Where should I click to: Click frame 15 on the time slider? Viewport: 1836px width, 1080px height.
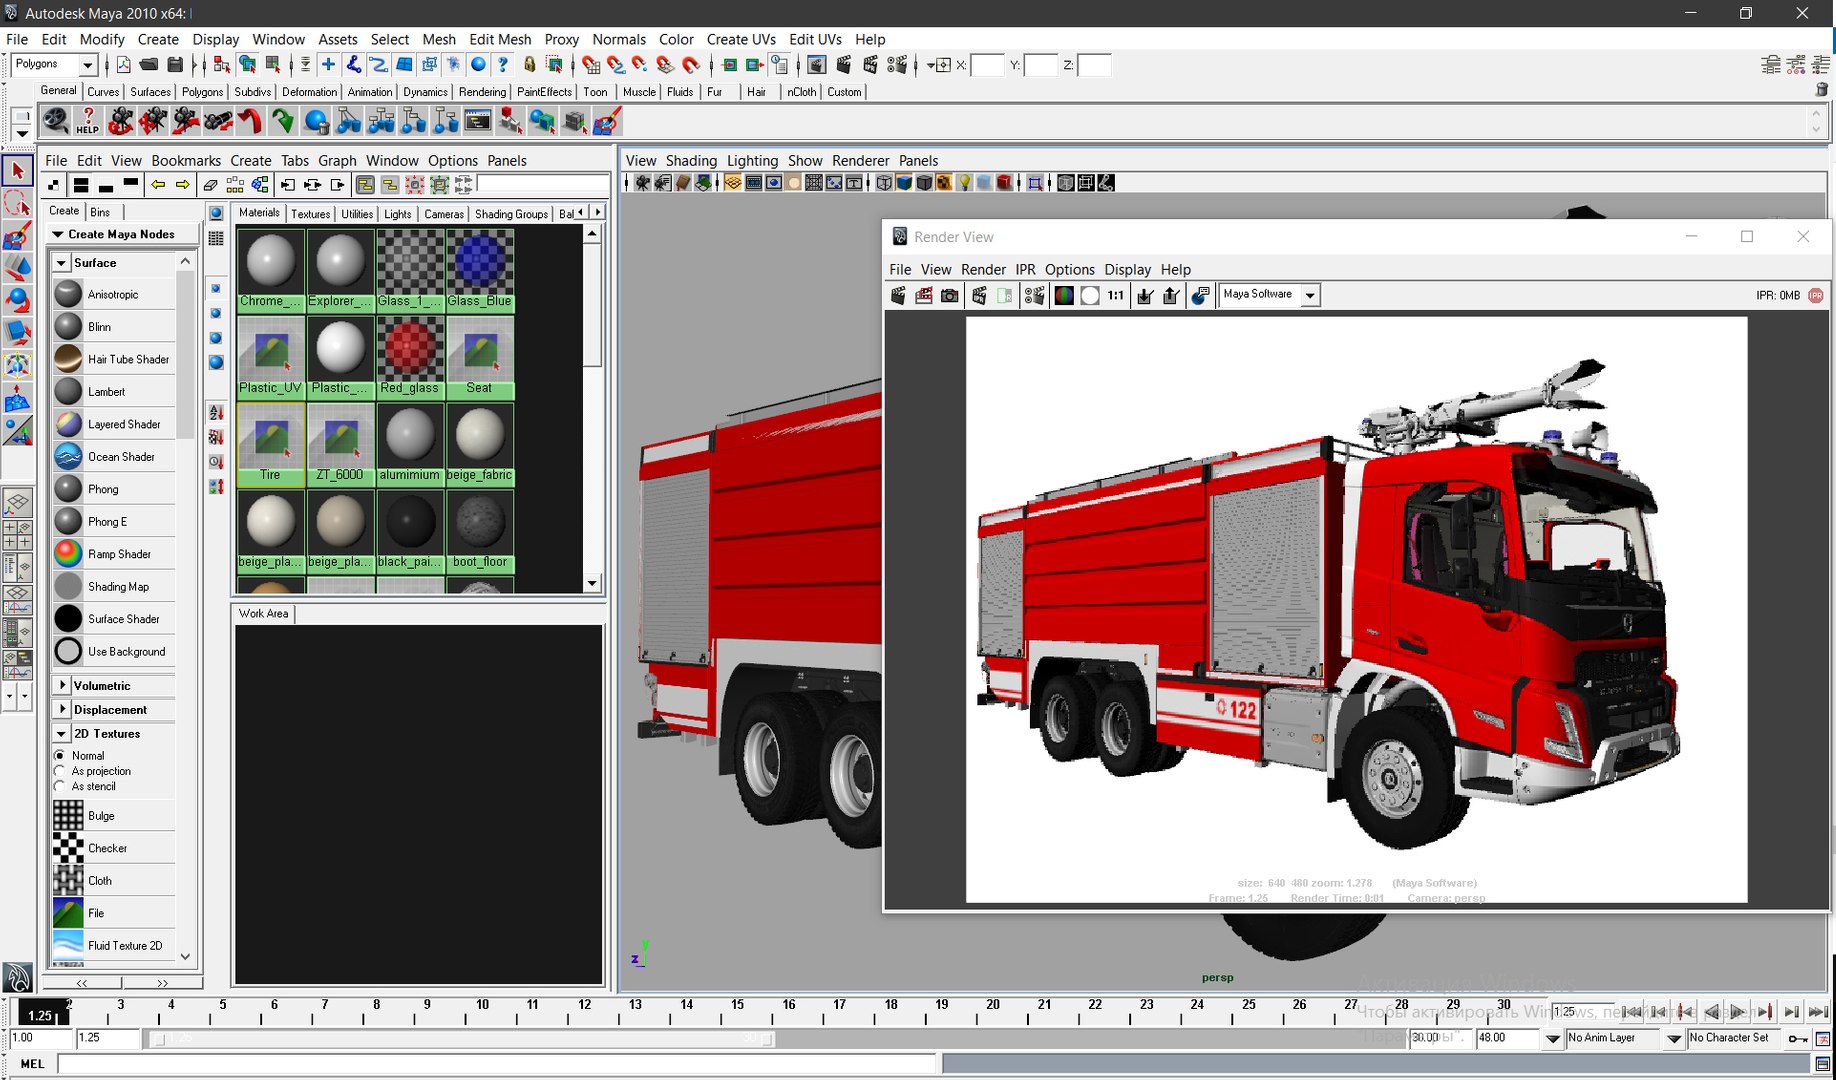pos(738,1011)
